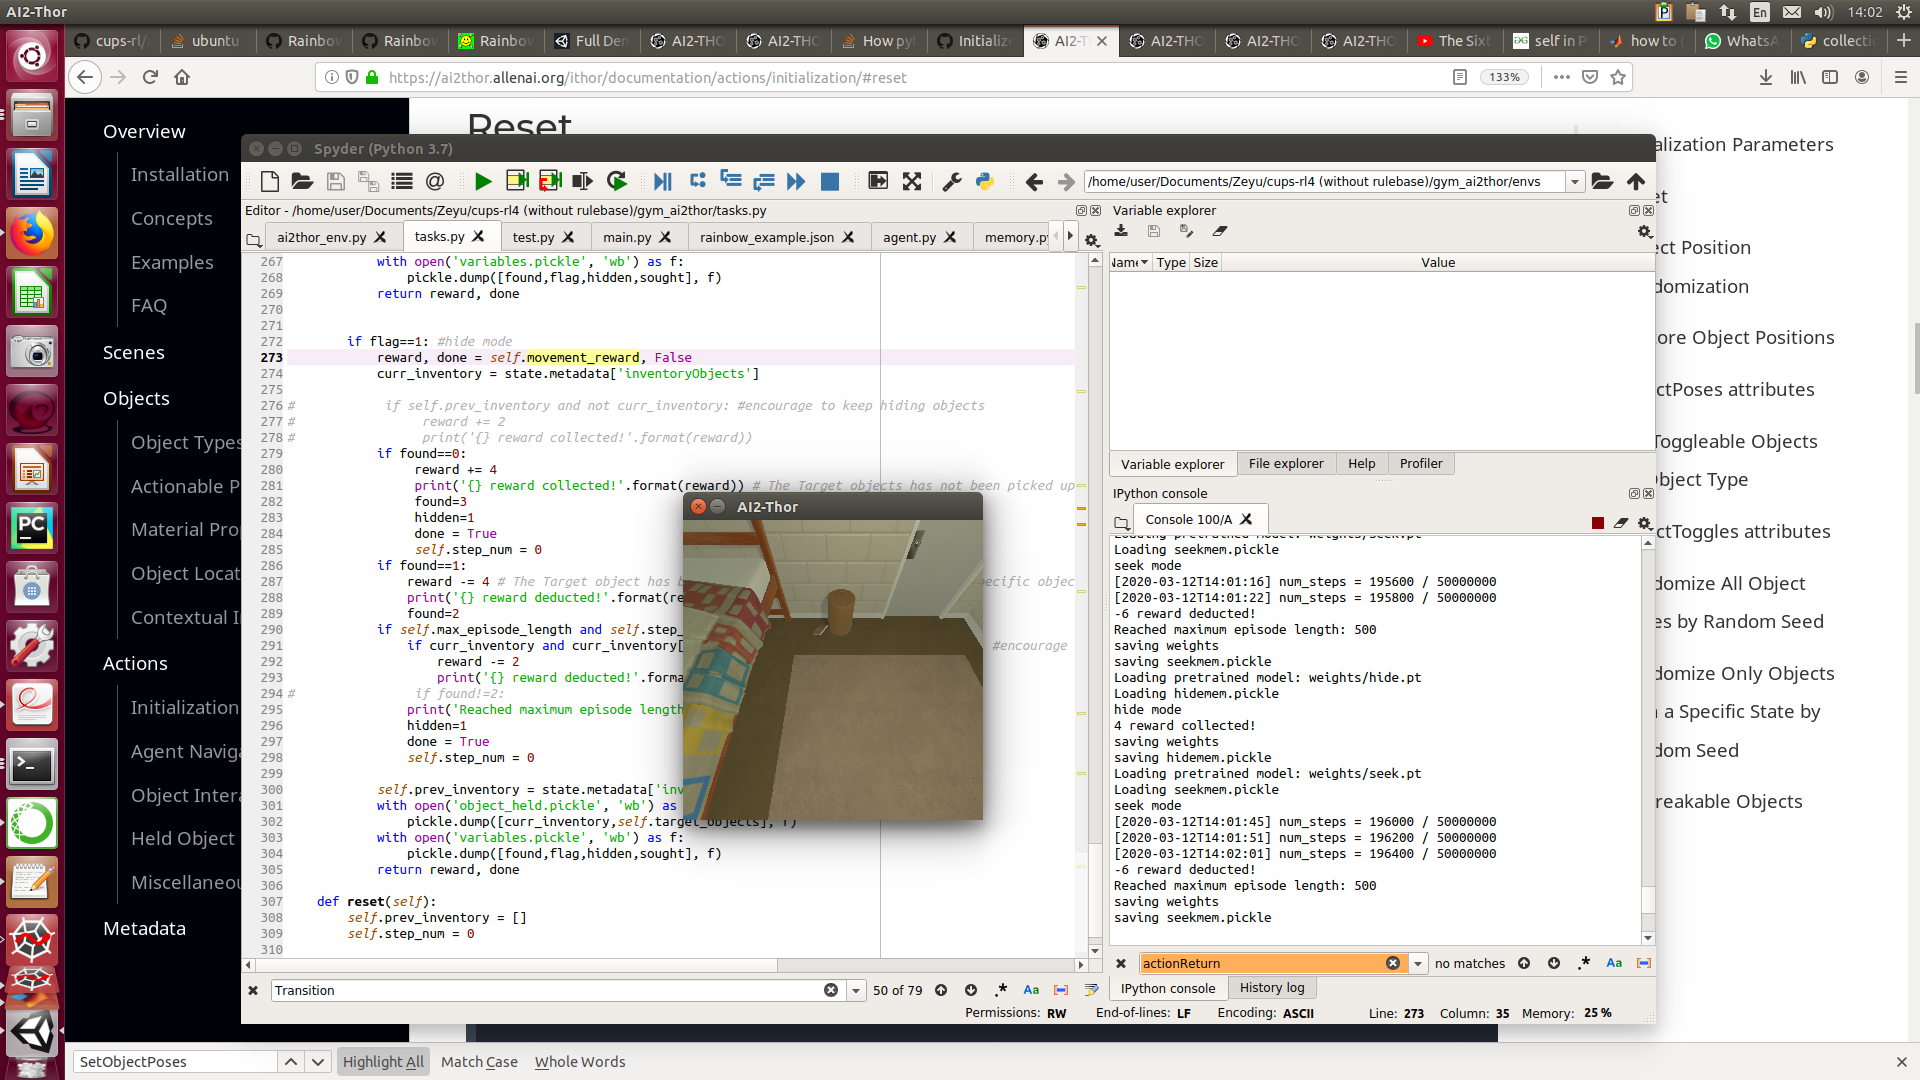This screenshot has width=1920, height=1080.
Task: Start debugging the file
Action: [x=663, y=181]
